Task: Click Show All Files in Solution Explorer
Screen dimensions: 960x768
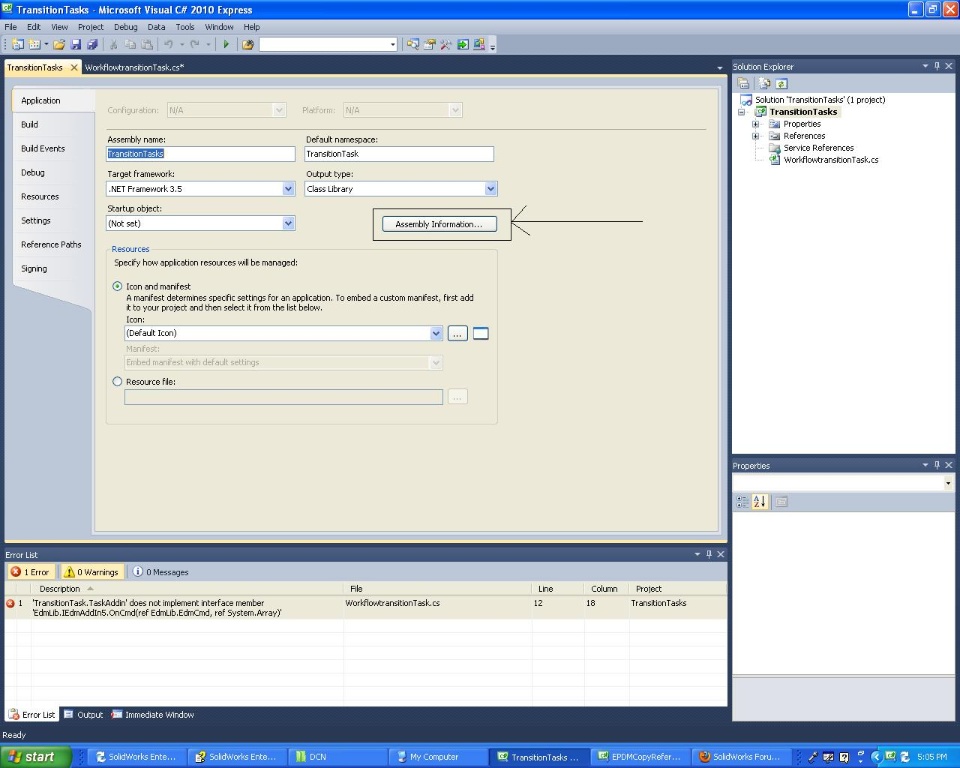Action: (x=764, y=83)
